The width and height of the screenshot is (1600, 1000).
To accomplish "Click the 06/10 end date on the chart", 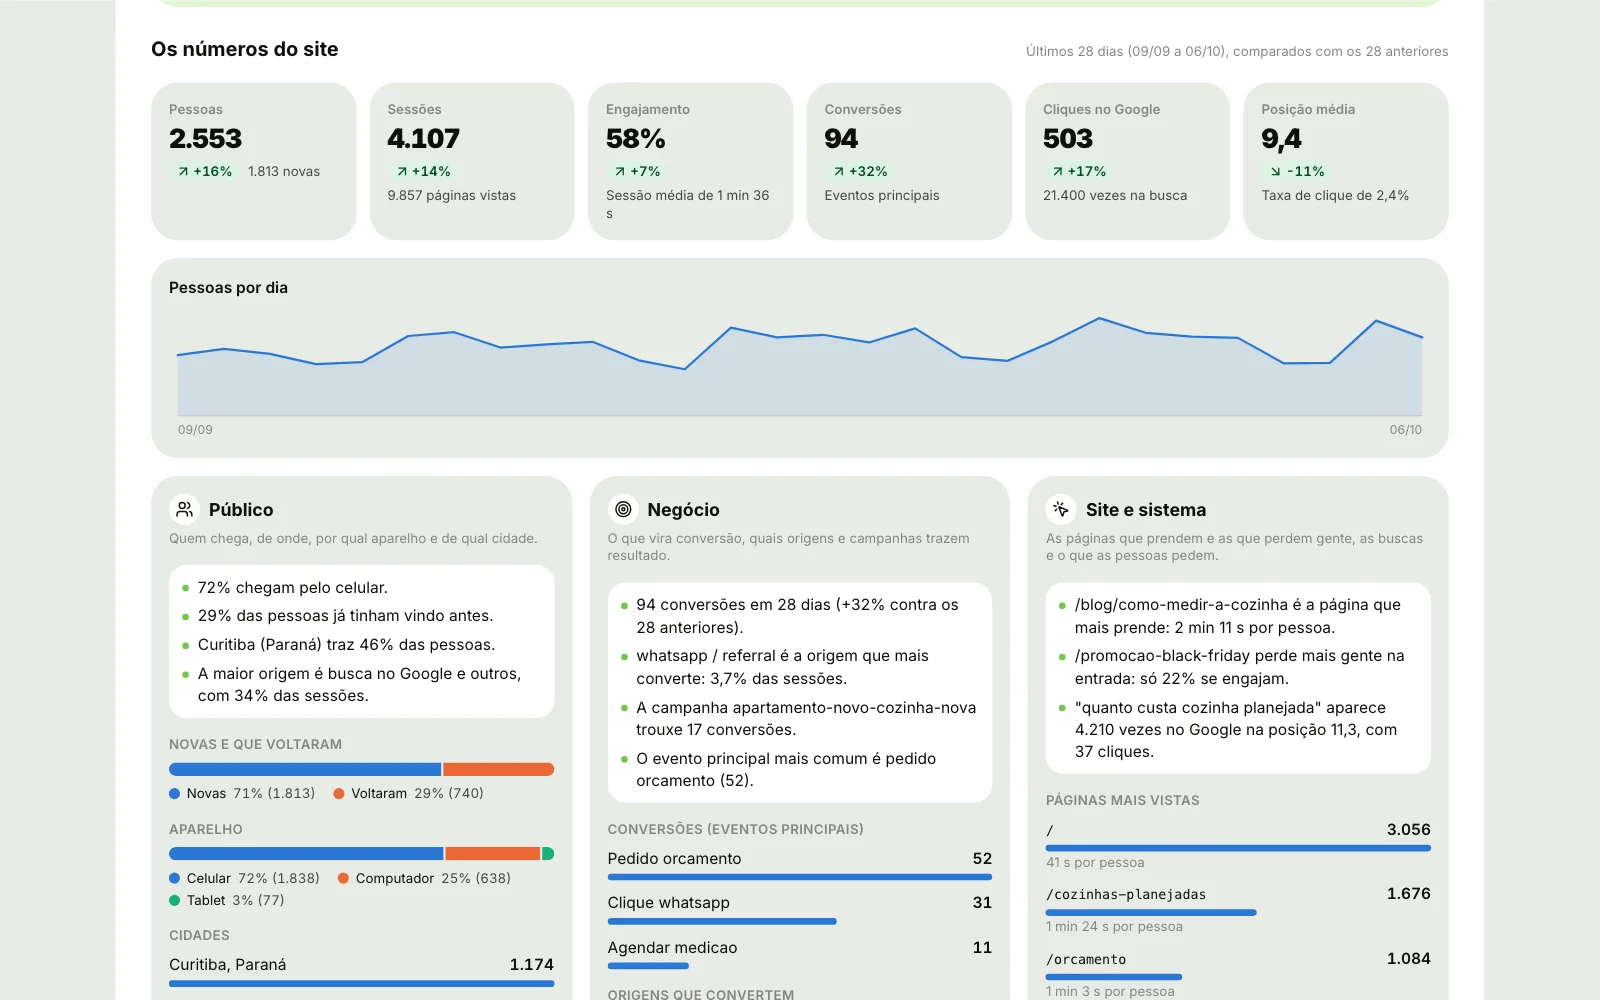I will (1405, 430).
